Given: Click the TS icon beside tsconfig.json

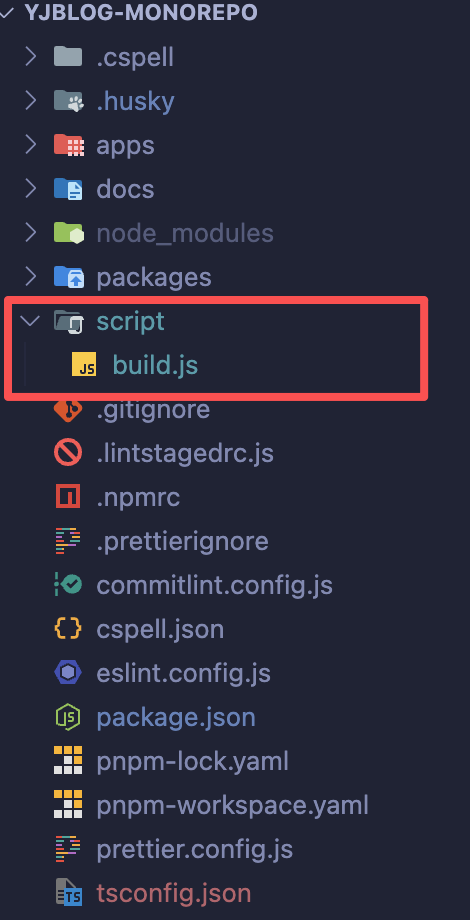Looking at the screenshot, I should pyautogui.click(x=69, y=893).
